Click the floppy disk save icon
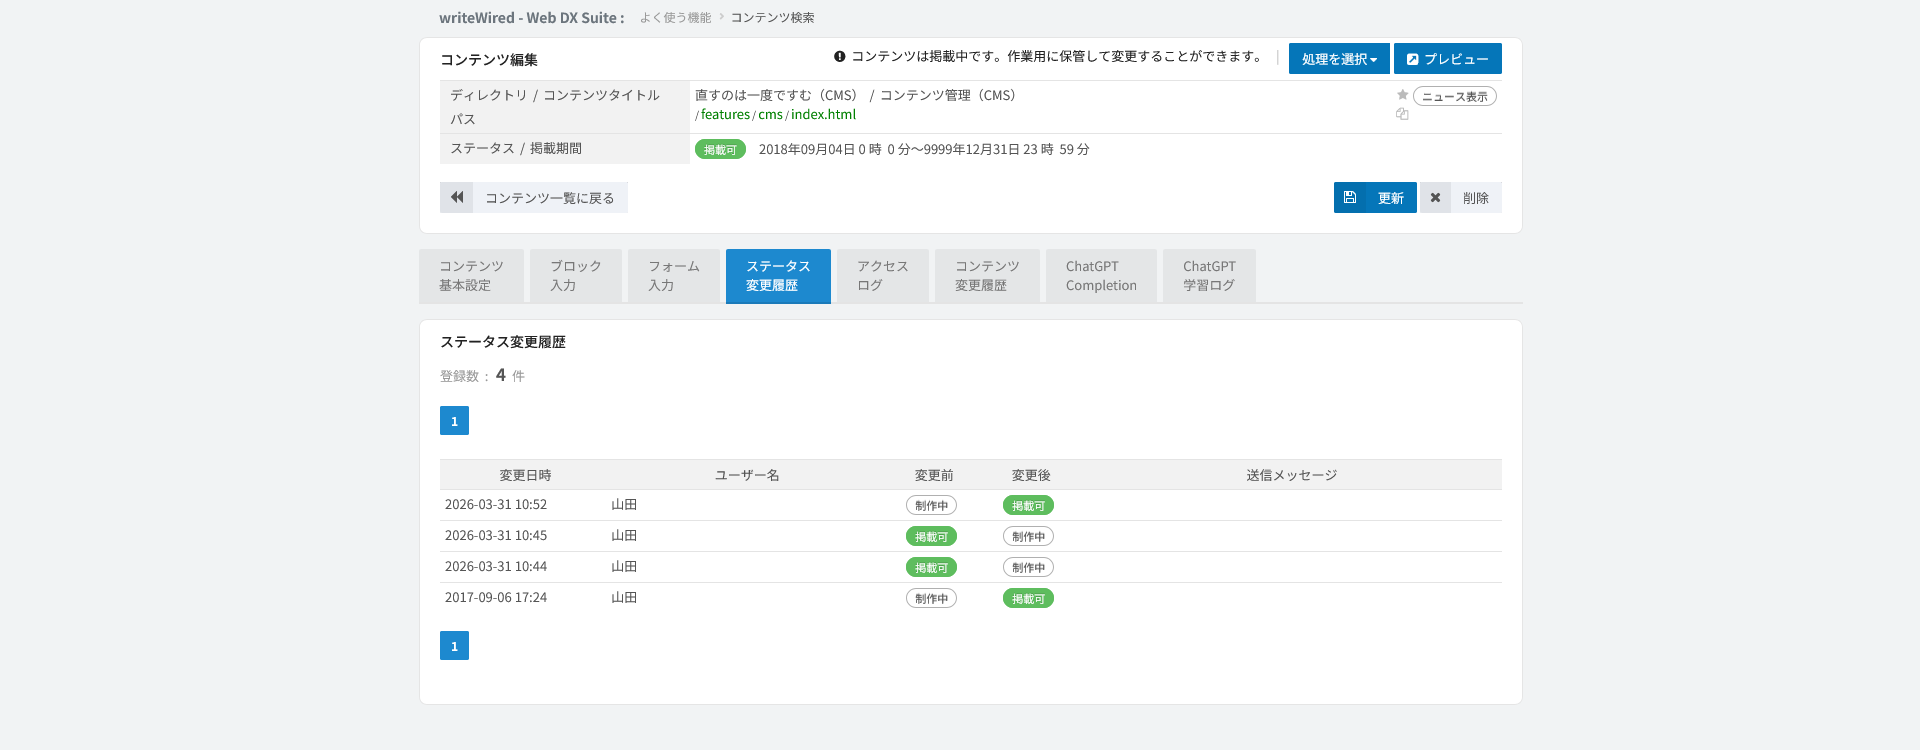This screenshot has width=1920, height=750. [1349, 197]
